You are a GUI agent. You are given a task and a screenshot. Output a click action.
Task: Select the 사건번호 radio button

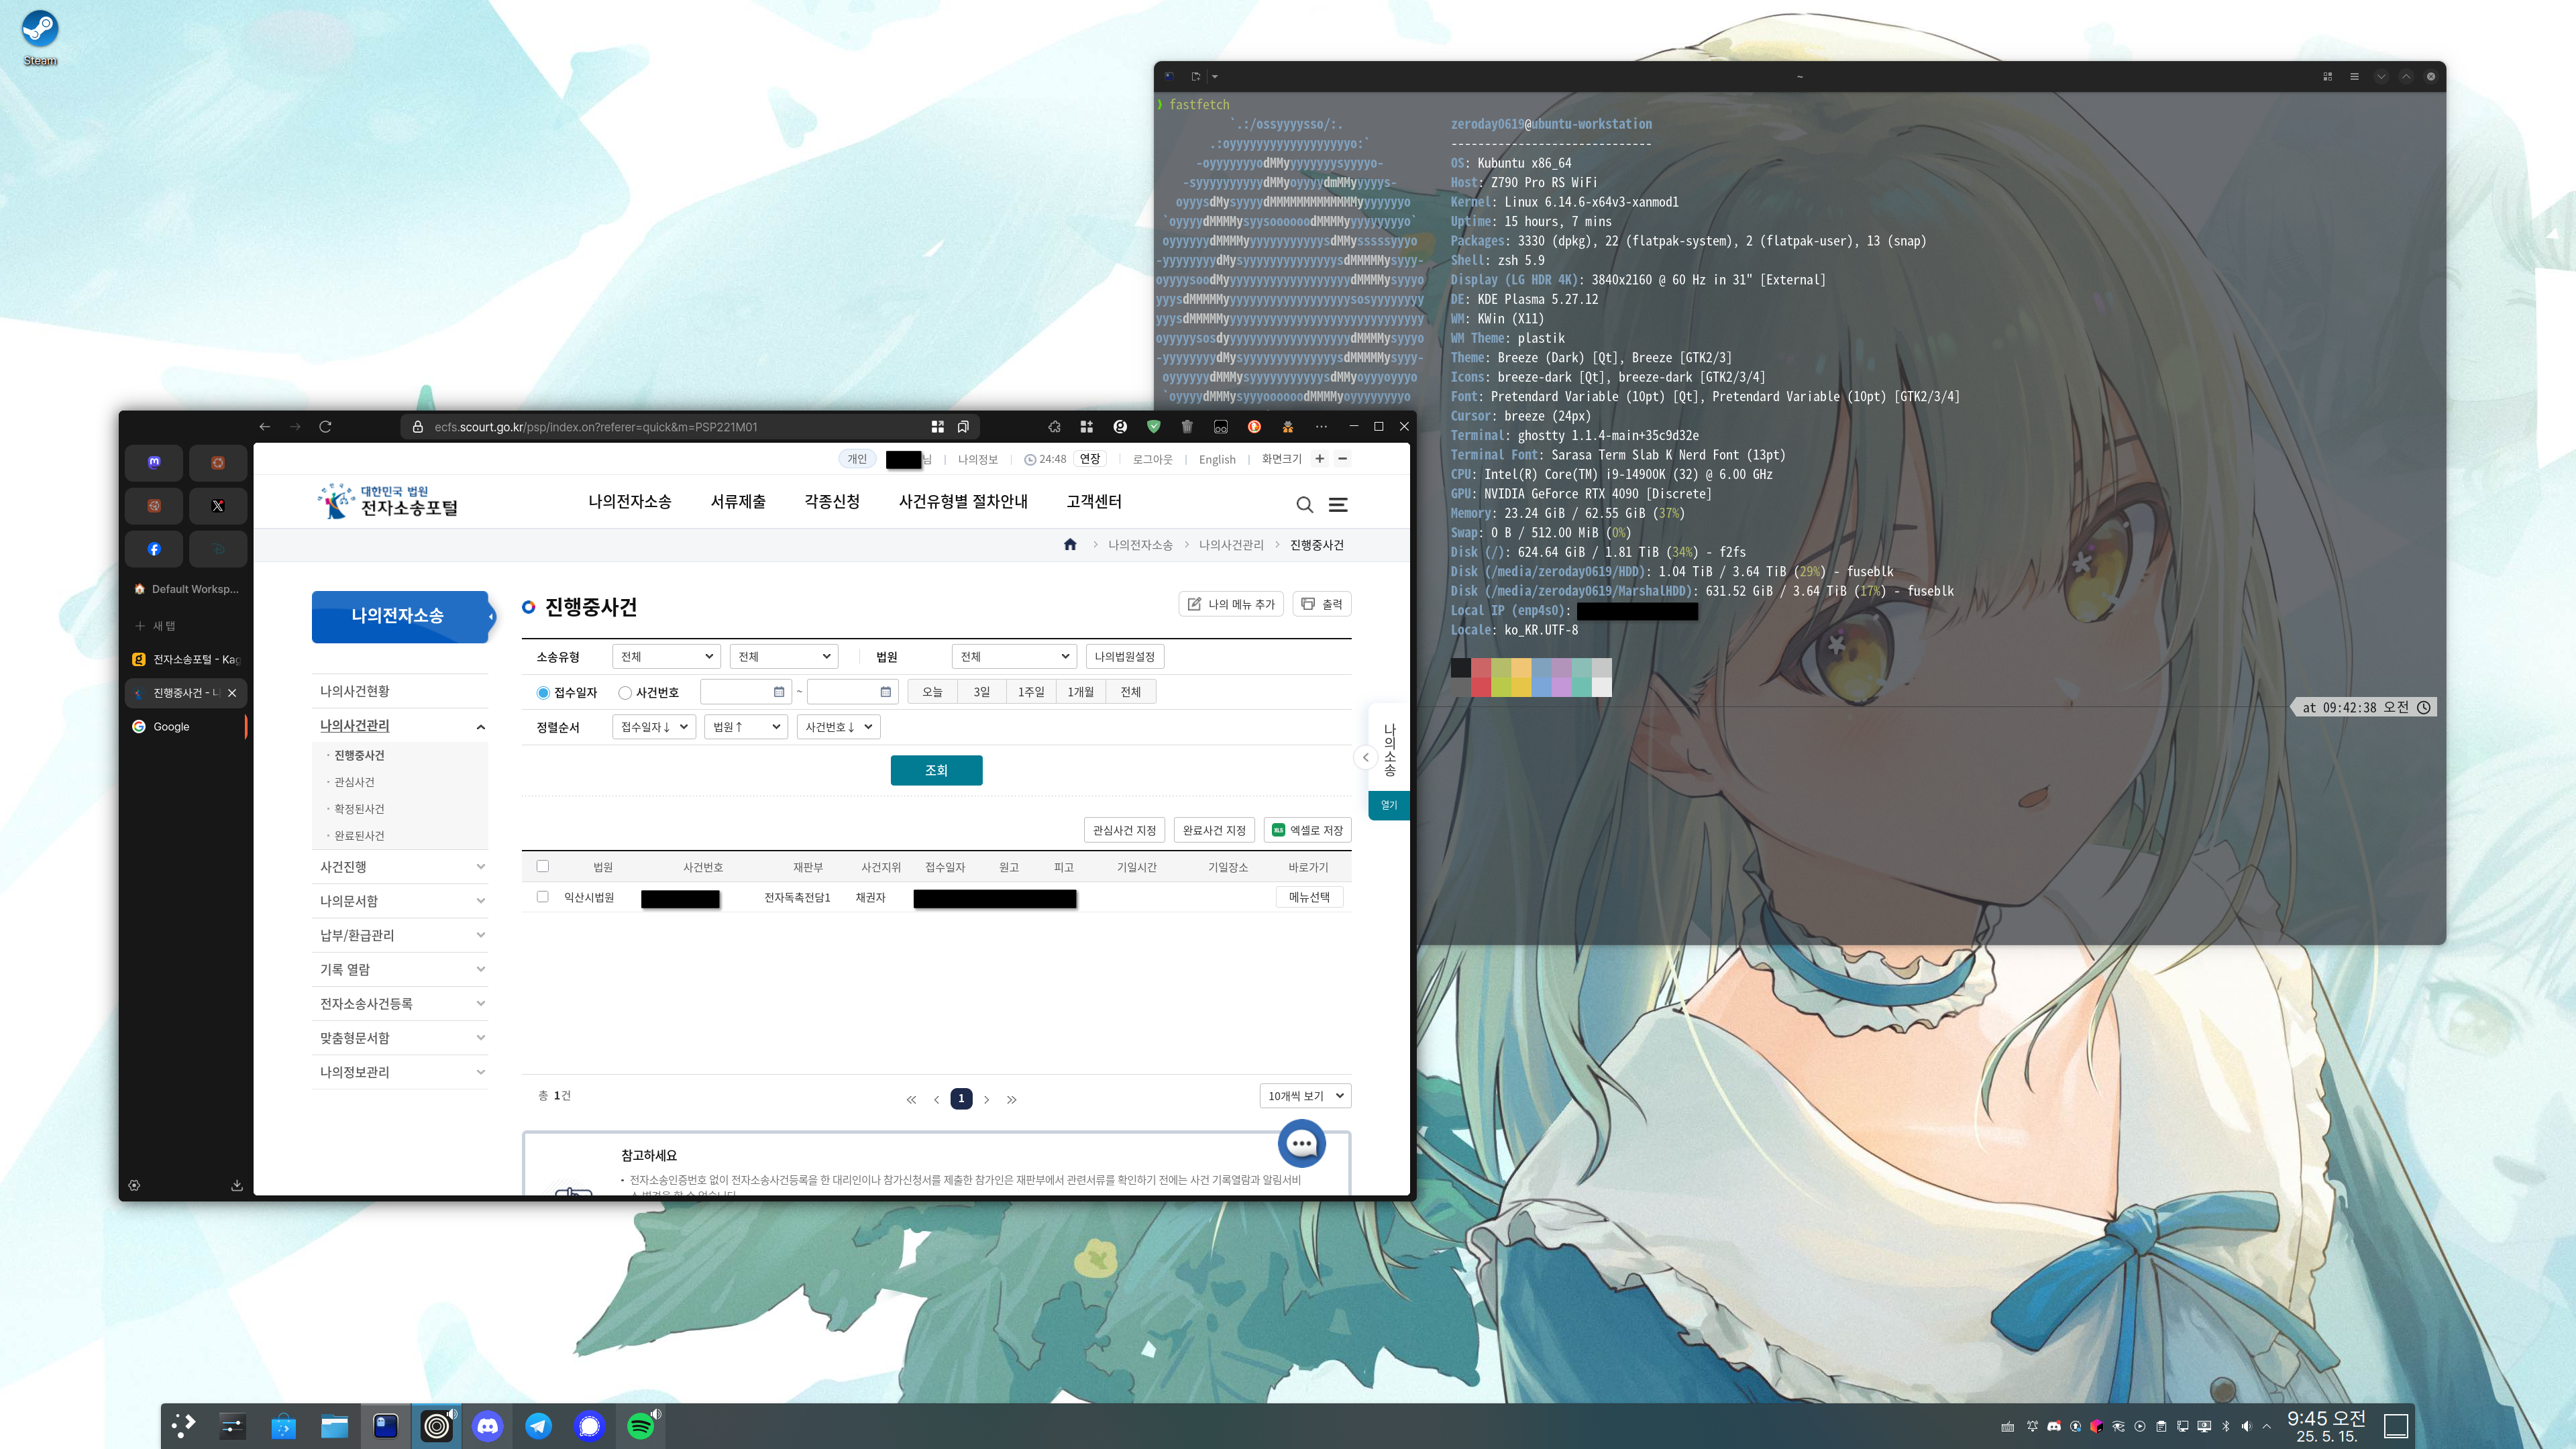625,693
